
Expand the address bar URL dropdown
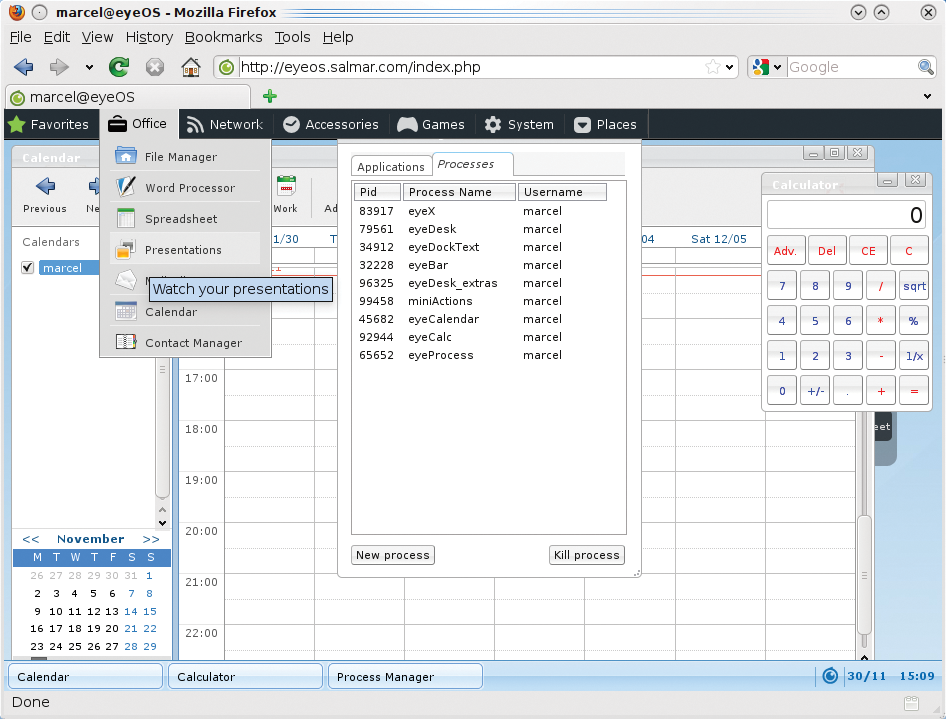point(730,67)
